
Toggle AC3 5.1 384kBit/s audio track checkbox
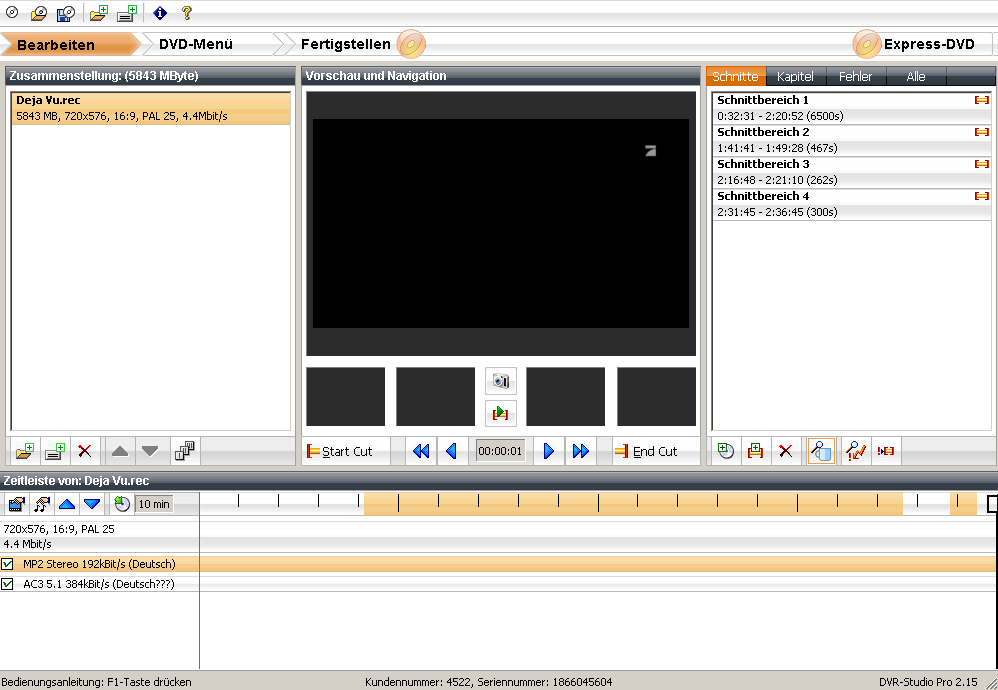[8, 583]
